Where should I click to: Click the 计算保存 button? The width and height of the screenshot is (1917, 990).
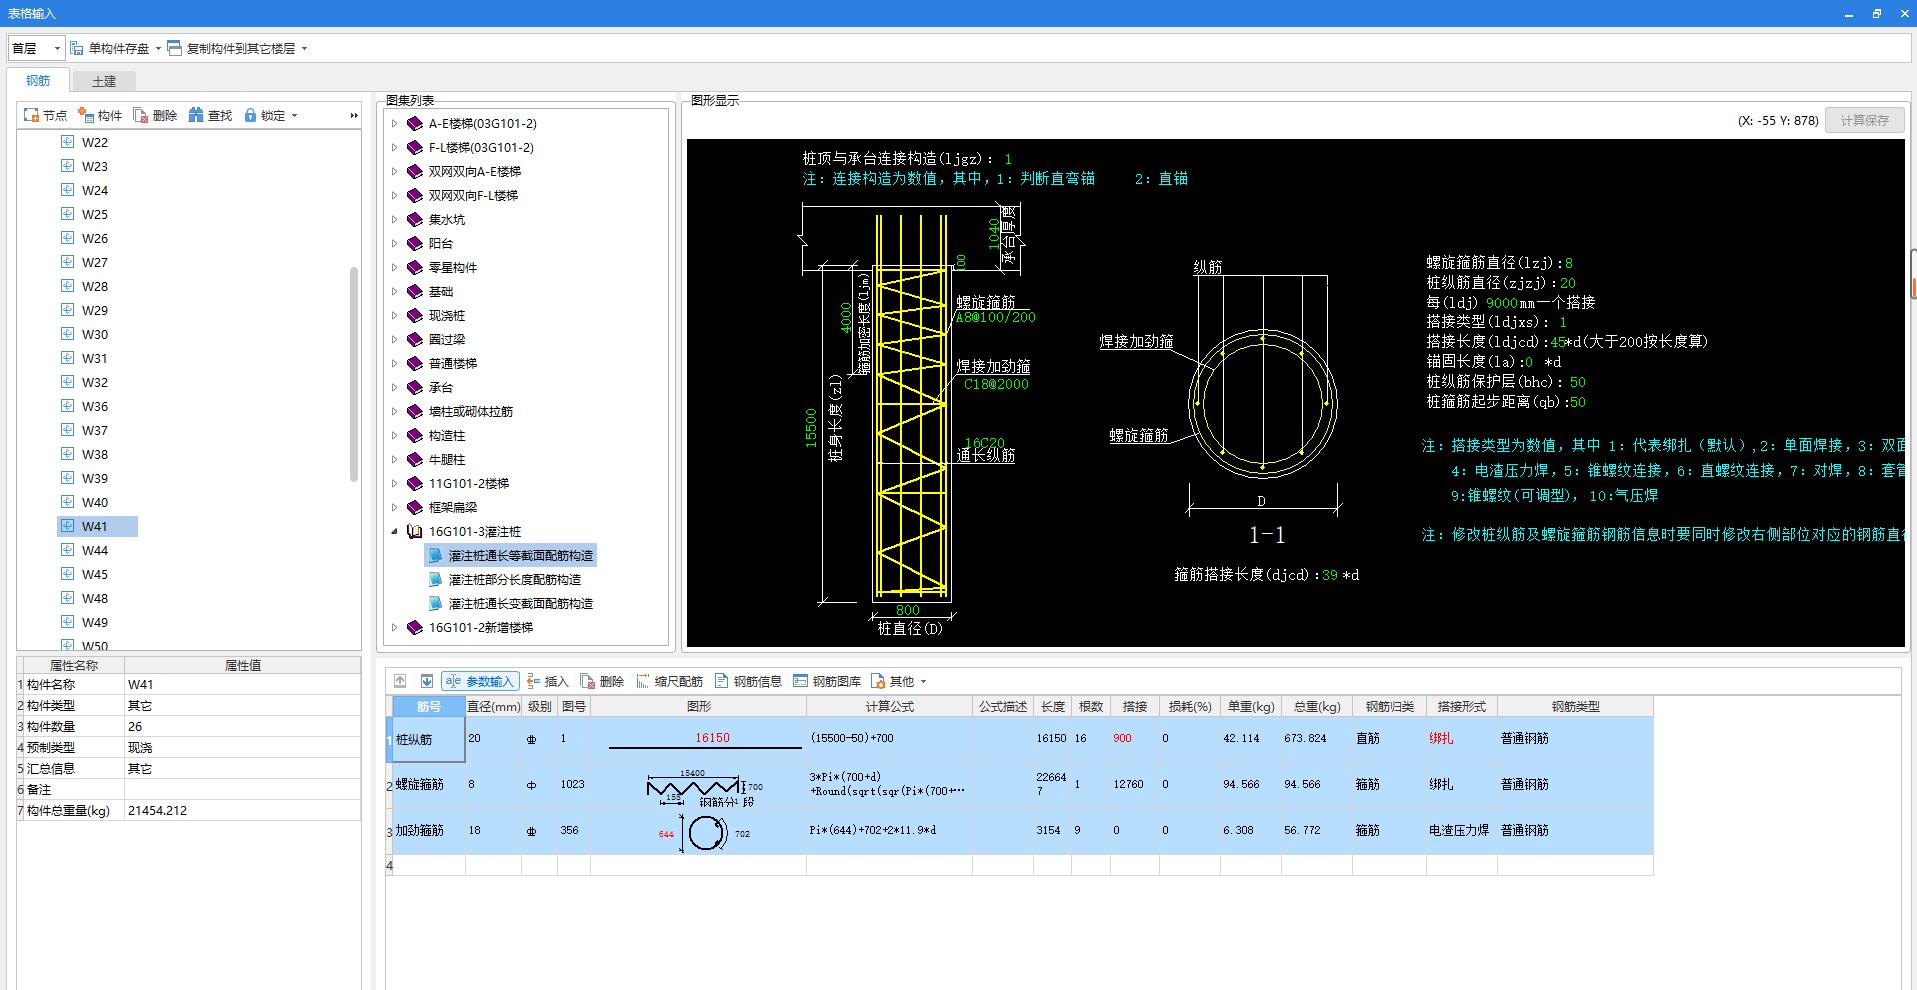1864,120
